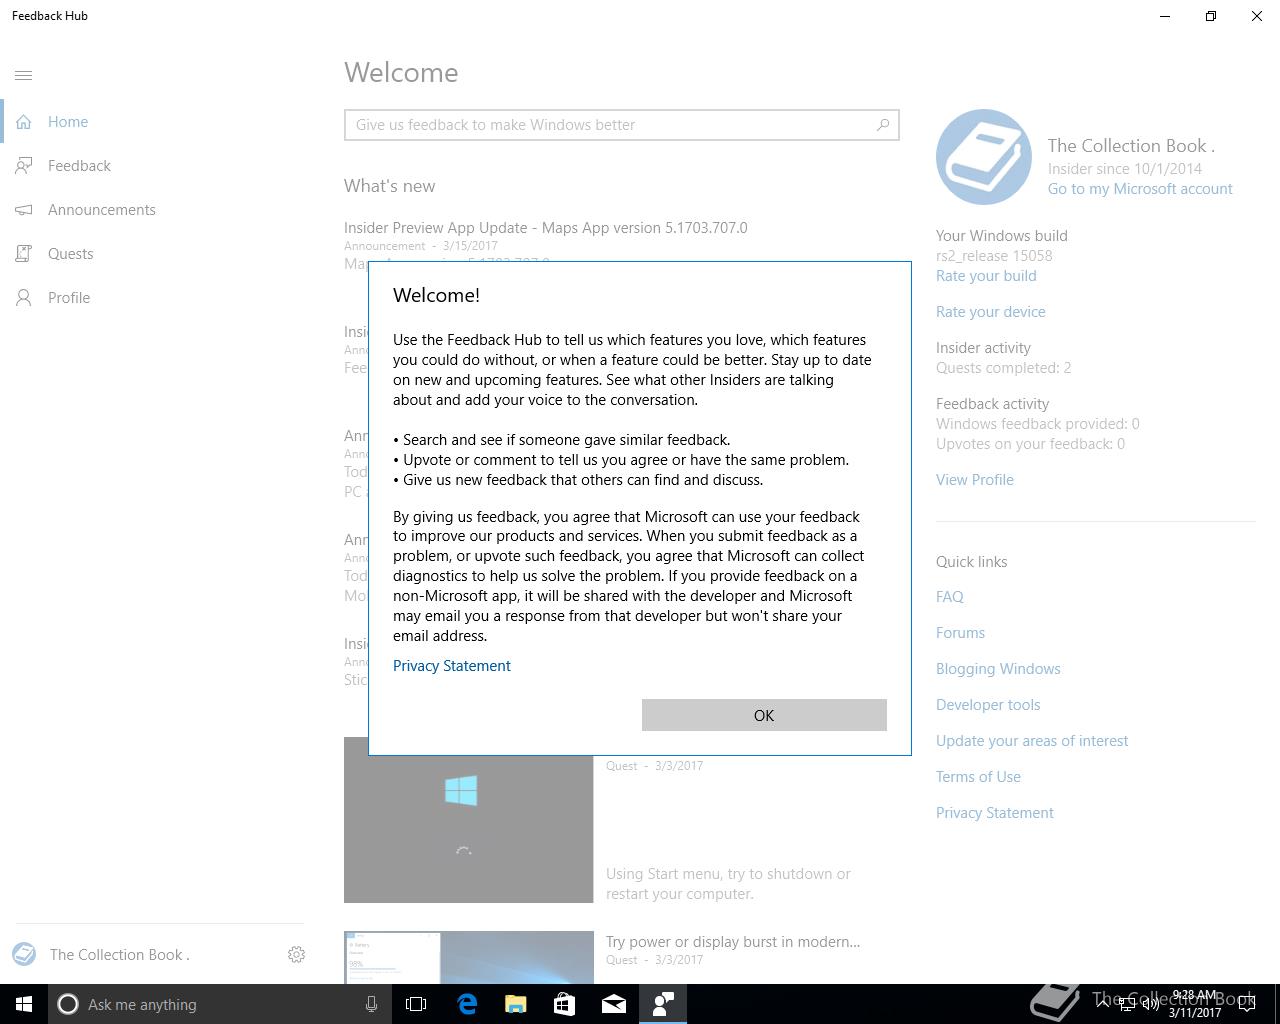Click the Feedback person icon in sidebar
This screenshot has width=1280, height=1024.
(24, 166)
